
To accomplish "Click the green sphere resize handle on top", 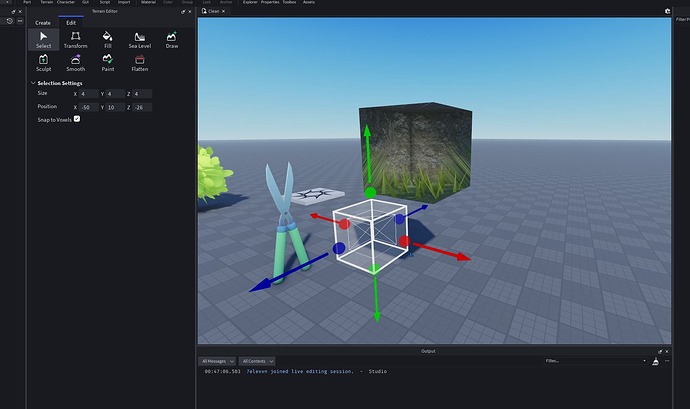I will 371,192.
